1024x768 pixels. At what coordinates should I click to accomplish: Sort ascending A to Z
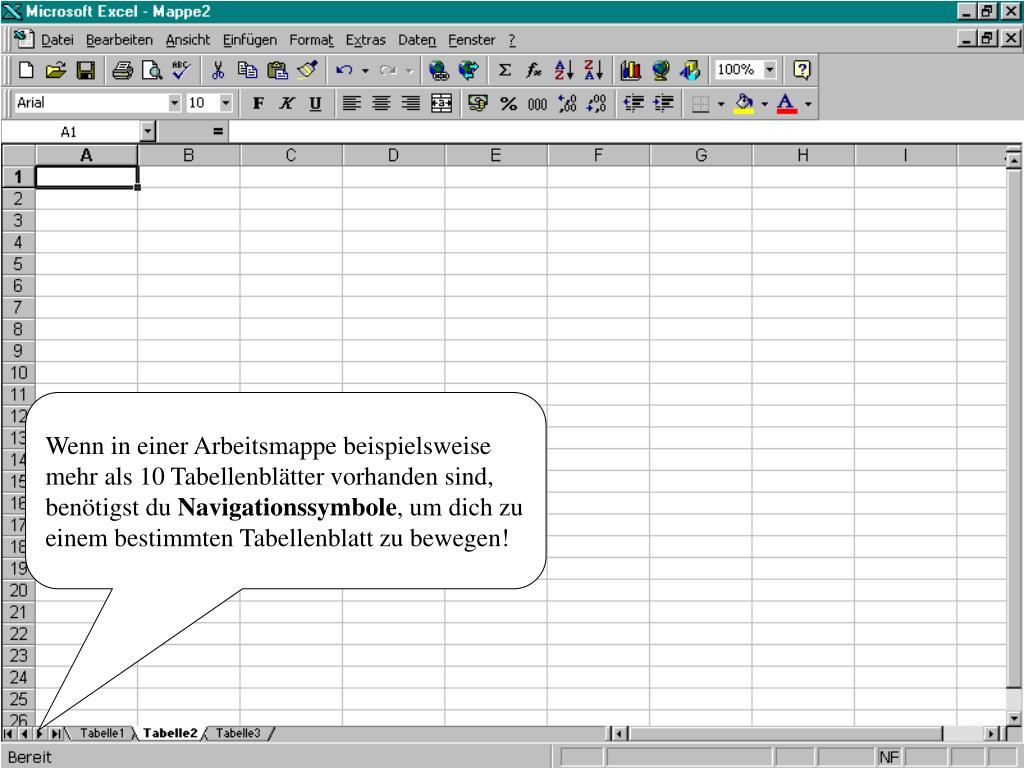click(x=564, y=70)
